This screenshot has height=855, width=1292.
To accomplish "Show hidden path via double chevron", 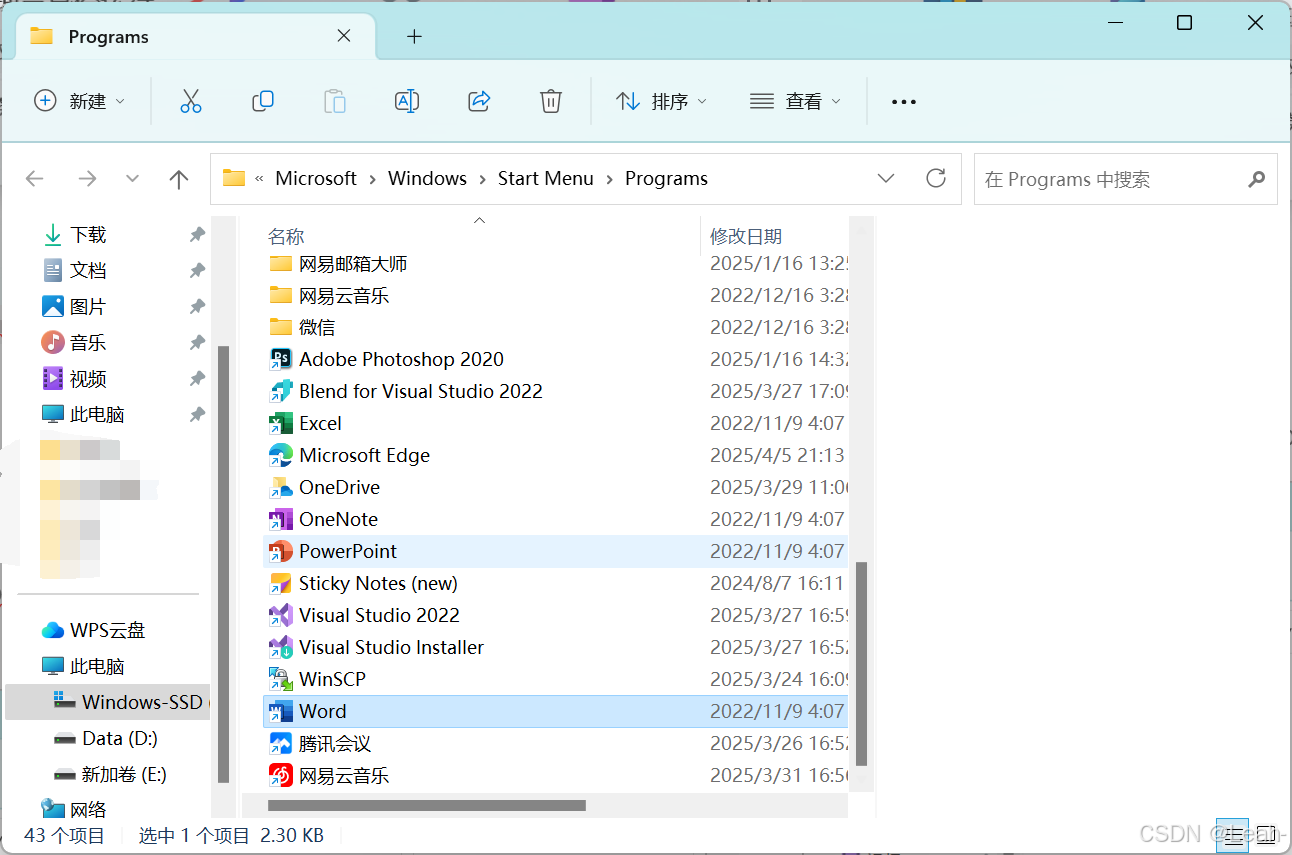I will coord(260,179).
